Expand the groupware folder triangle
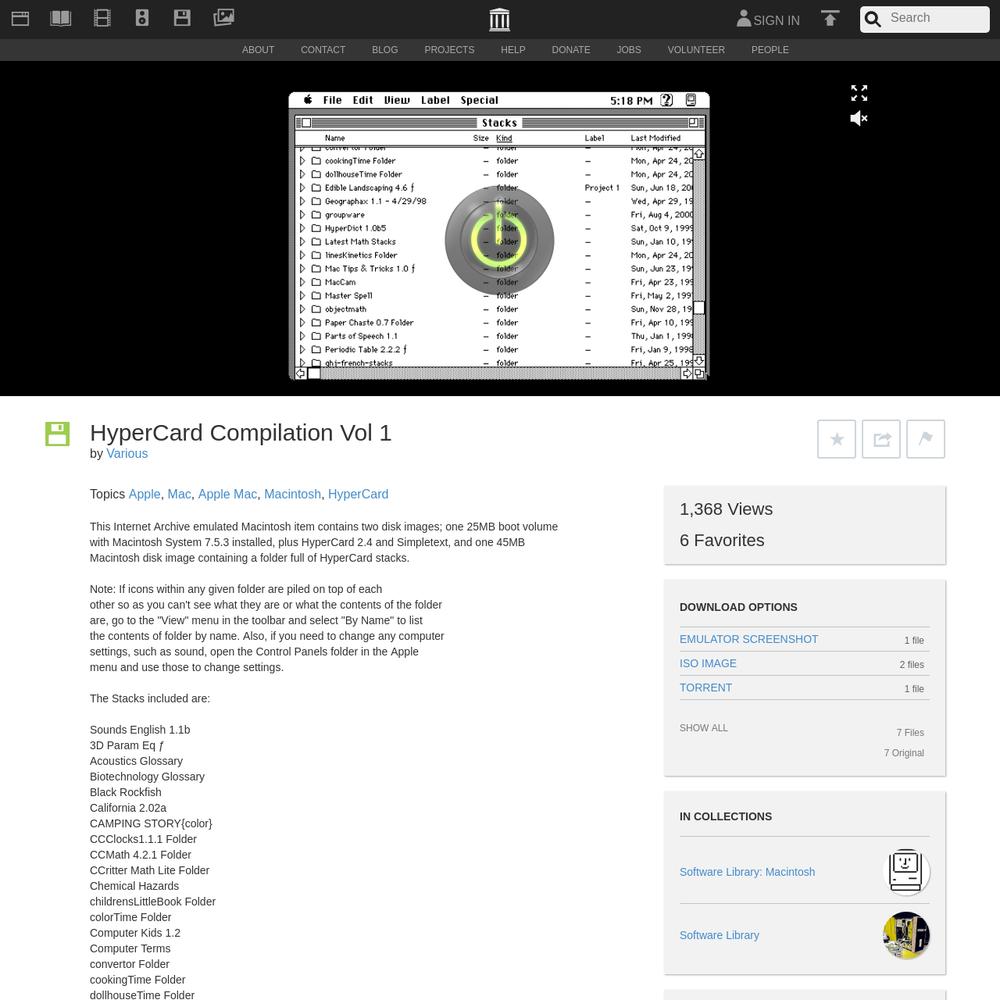 coord(302,215)
